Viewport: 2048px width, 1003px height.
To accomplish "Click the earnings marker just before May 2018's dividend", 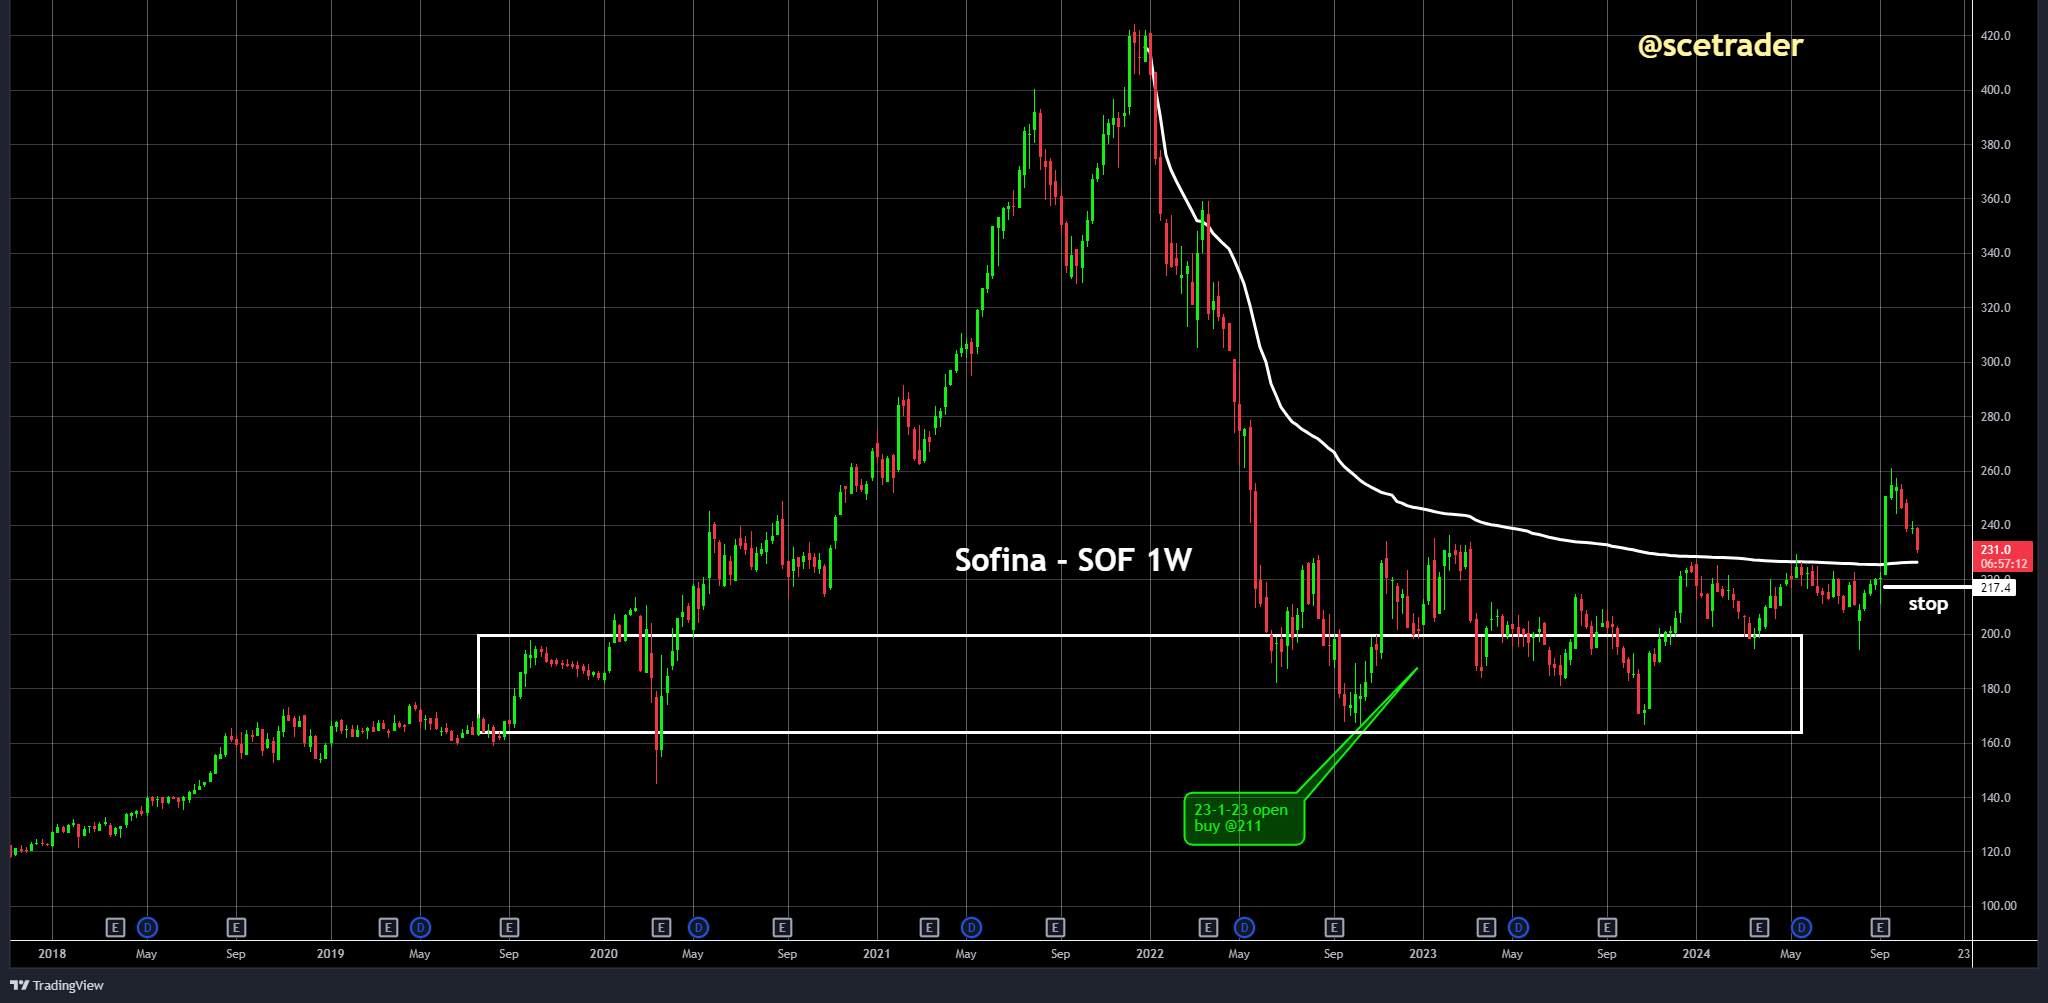I will point(115,928).
